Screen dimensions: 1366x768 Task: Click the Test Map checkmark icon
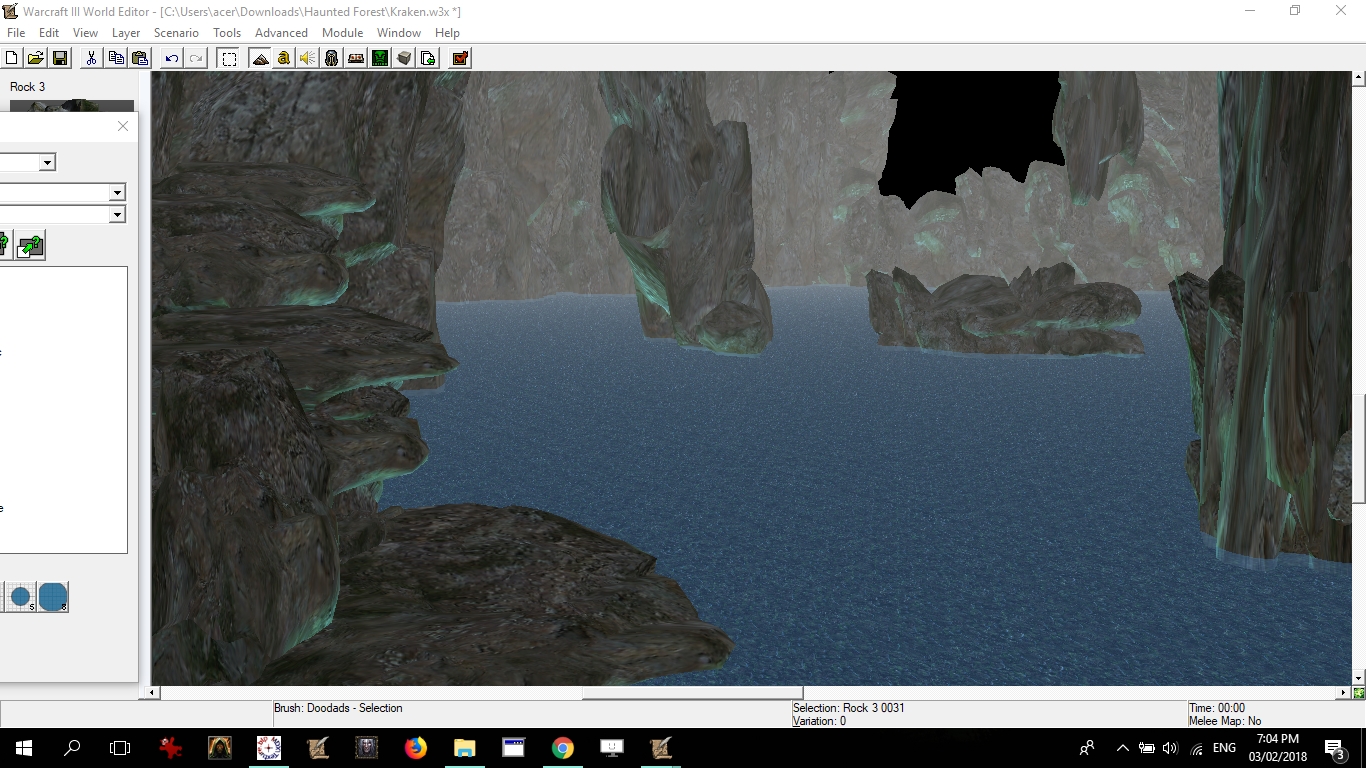coord(460,58)
